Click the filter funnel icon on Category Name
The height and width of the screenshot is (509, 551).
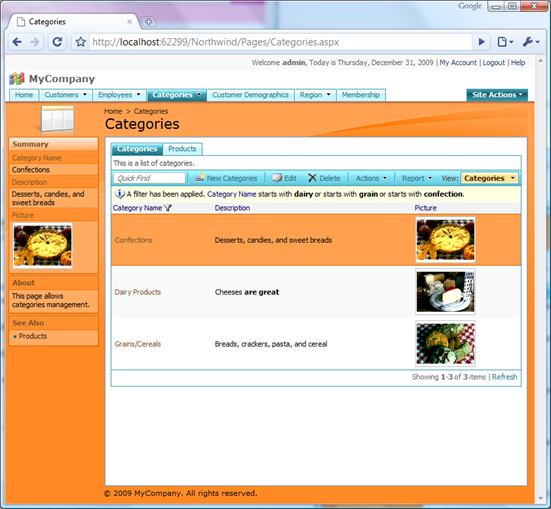coord(168,208)
